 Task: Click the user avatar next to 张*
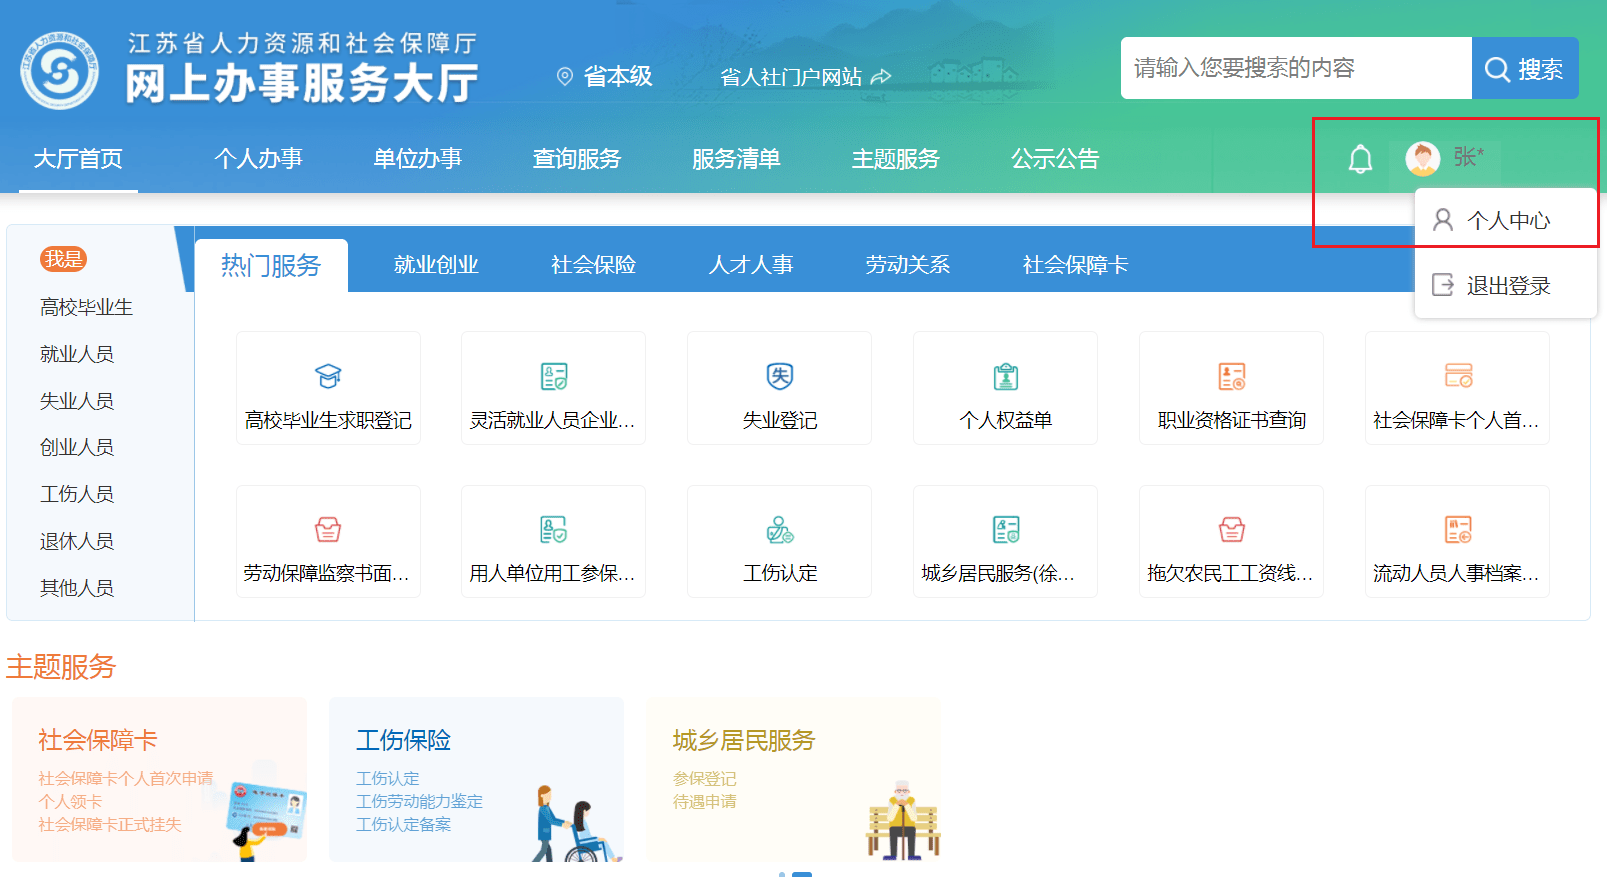(1422, 158)
